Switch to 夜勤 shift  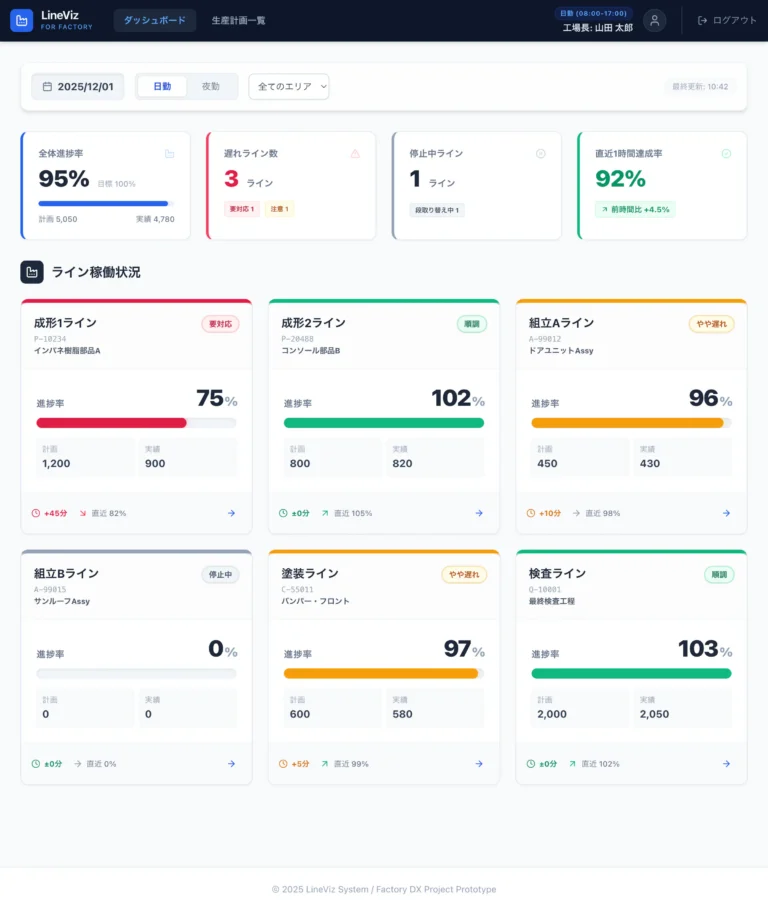tap(211, 87)
